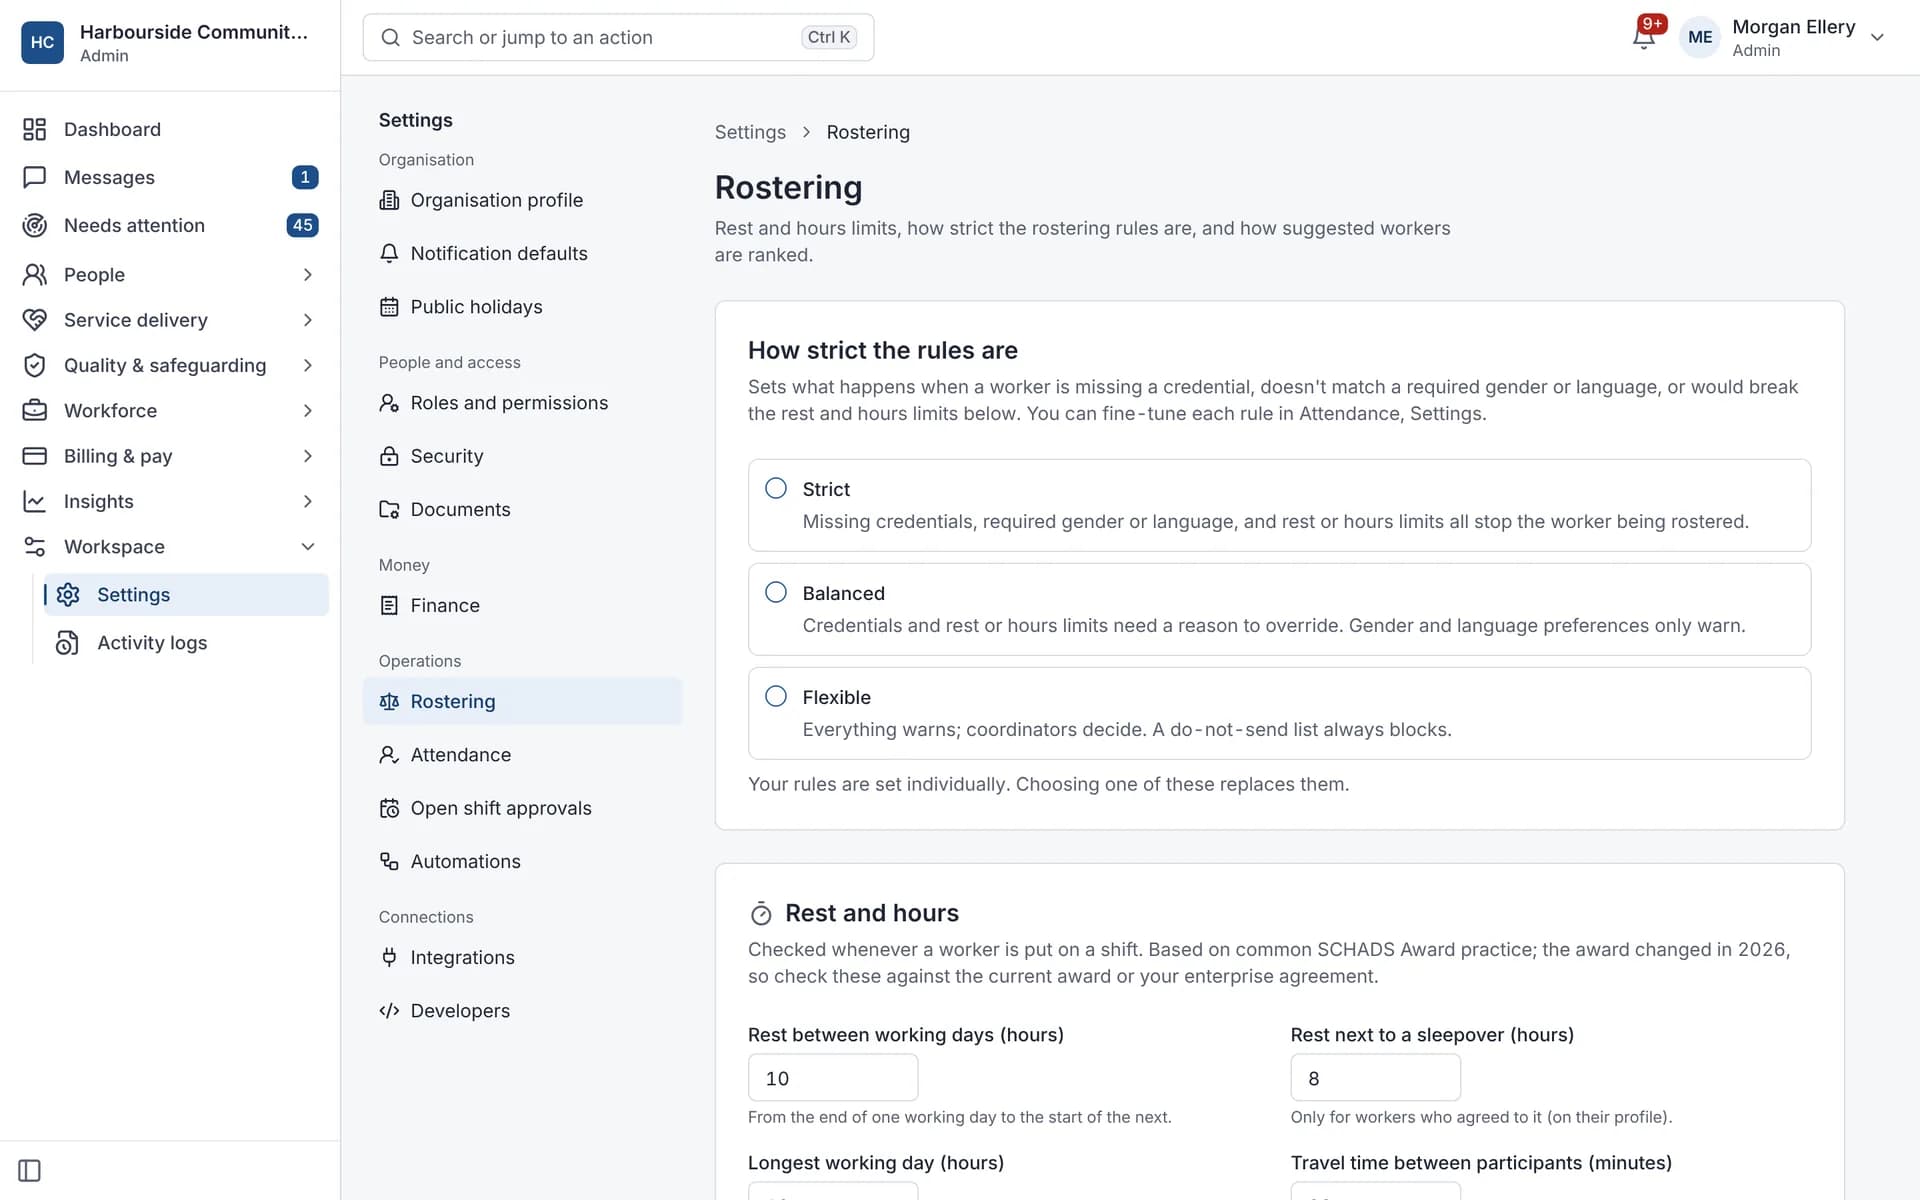This screenshot has height=1200, width=1920.
Task: Click the Public holidays calendar icon
Action: (389, 307)
